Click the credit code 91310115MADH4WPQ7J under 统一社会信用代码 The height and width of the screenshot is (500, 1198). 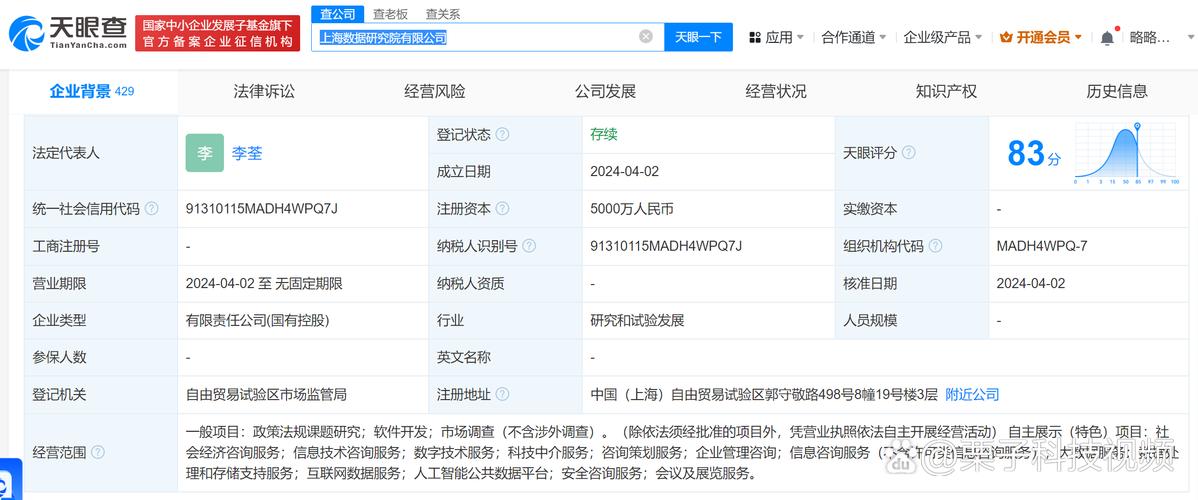click(261, 209)
